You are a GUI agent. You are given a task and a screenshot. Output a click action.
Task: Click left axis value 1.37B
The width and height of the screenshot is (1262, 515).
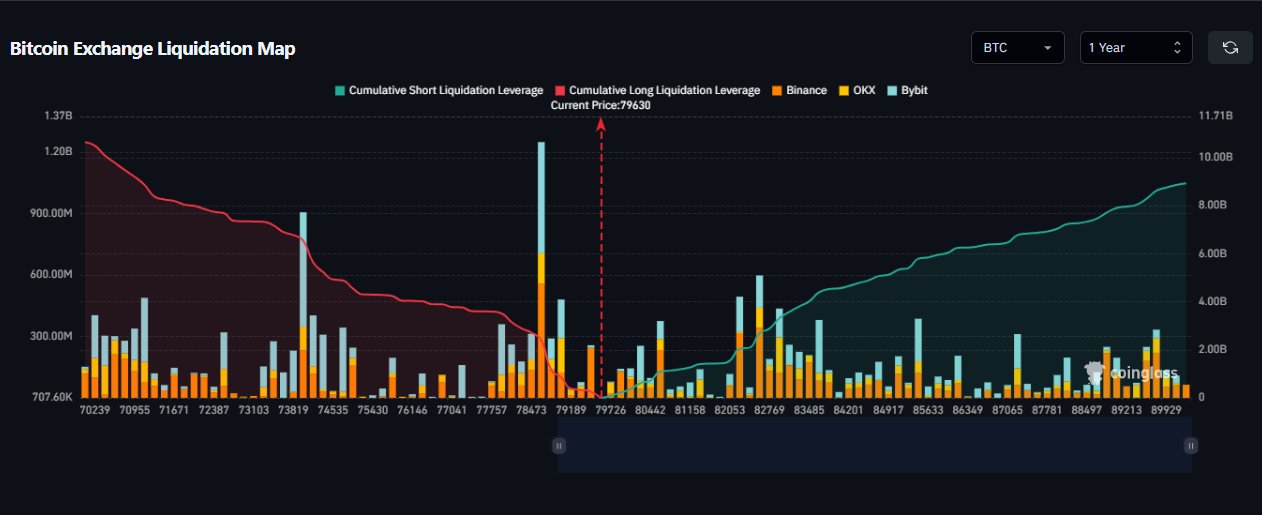tap(59, 116)
